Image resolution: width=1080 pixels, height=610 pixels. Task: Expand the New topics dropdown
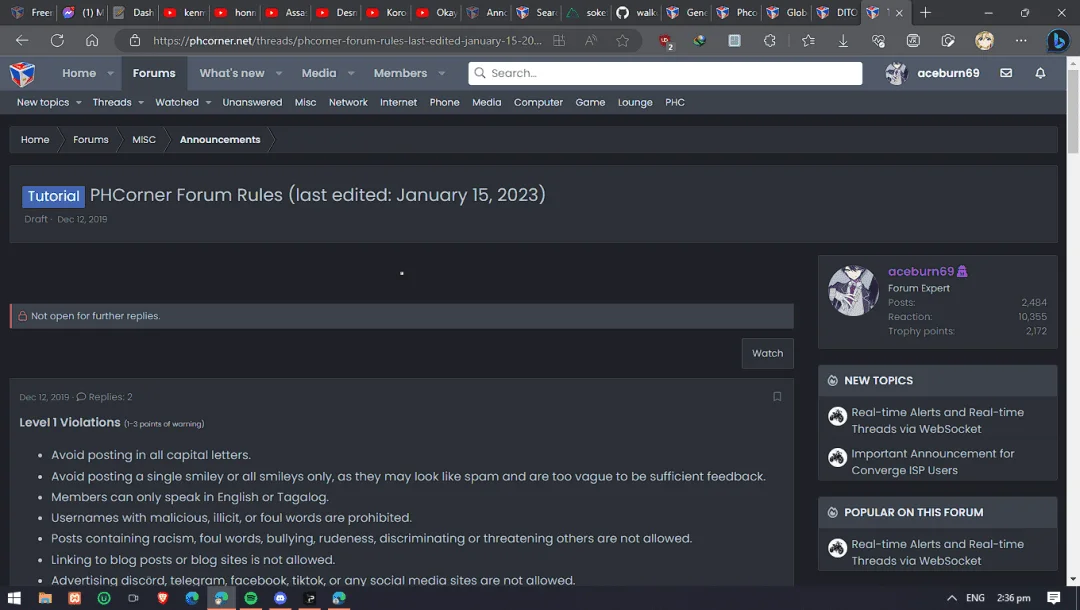tap(79, 103)
